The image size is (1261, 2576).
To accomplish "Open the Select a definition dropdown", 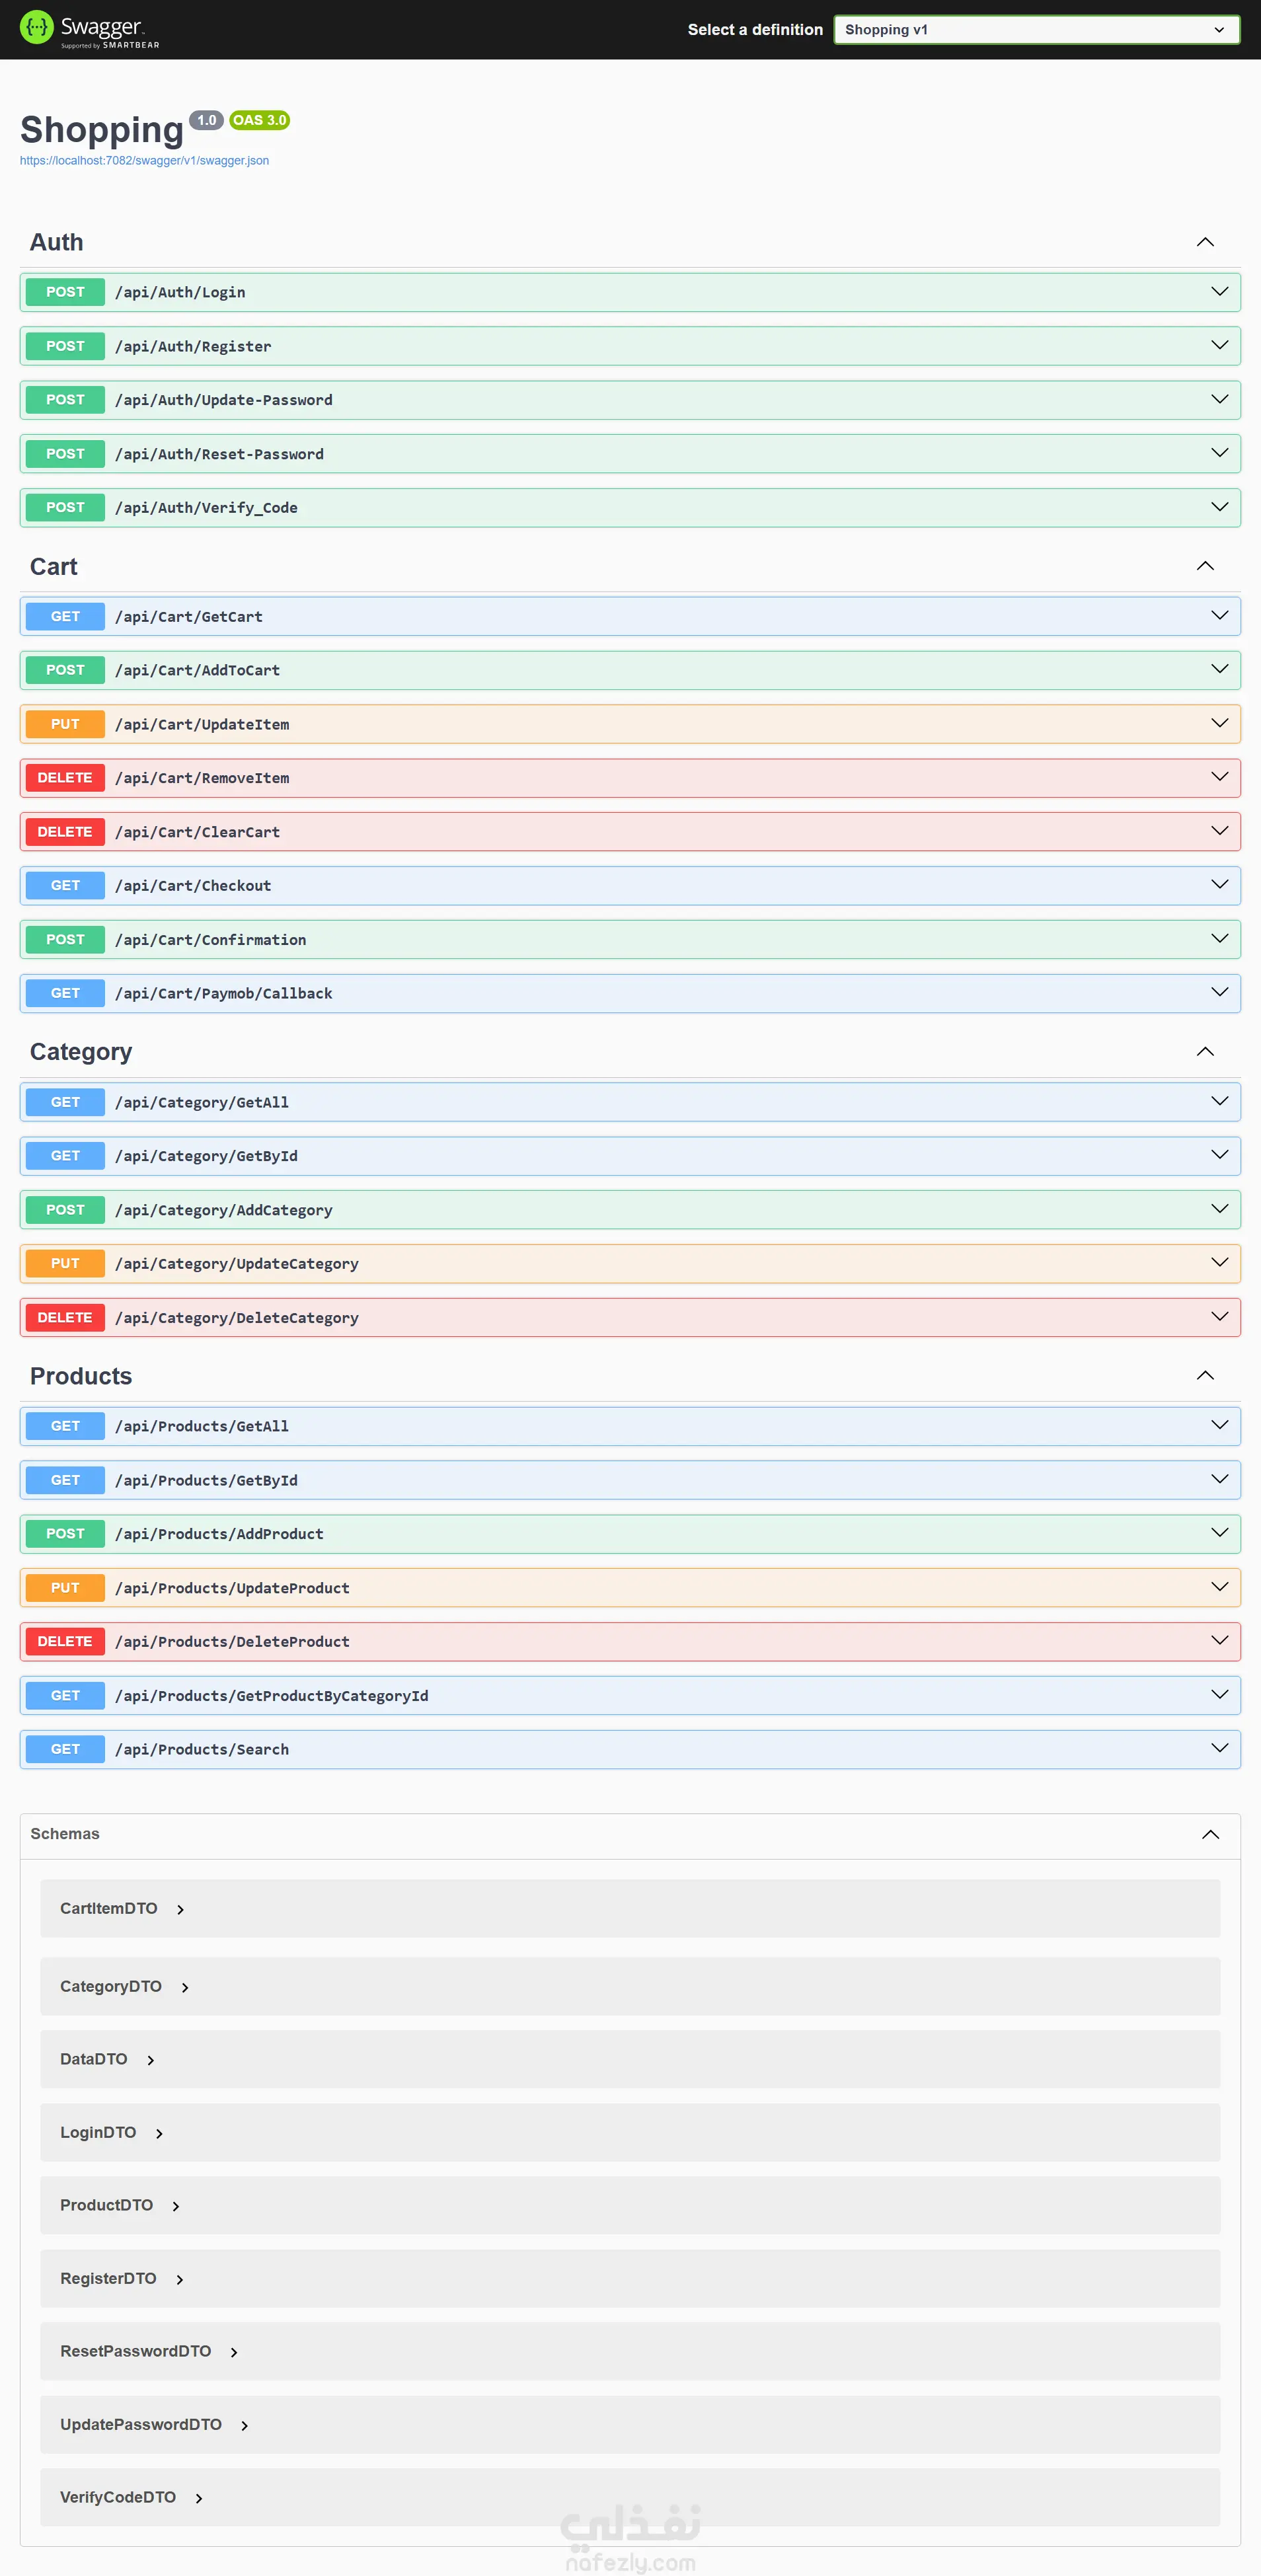I will 1037,30.
